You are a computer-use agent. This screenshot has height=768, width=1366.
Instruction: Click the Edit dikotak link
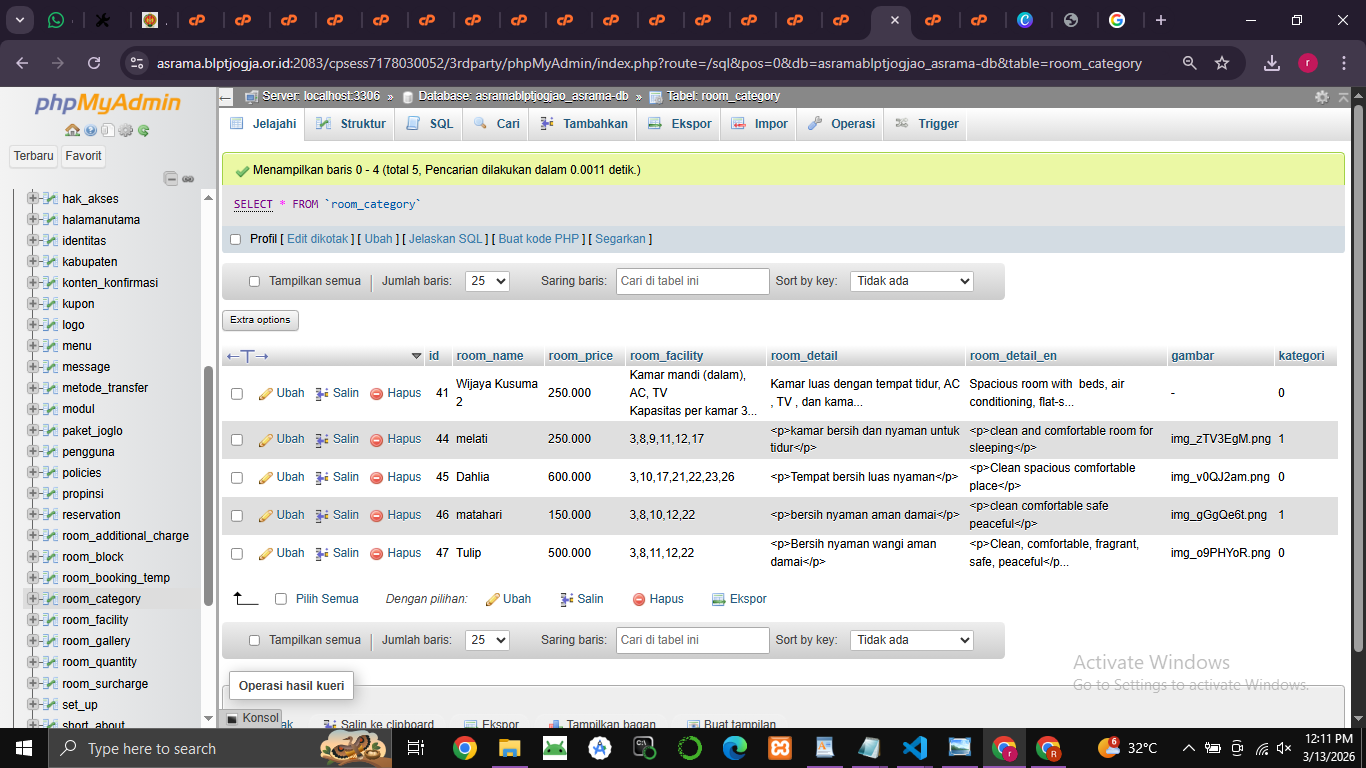pyautogui.click(x=317, y=239)
